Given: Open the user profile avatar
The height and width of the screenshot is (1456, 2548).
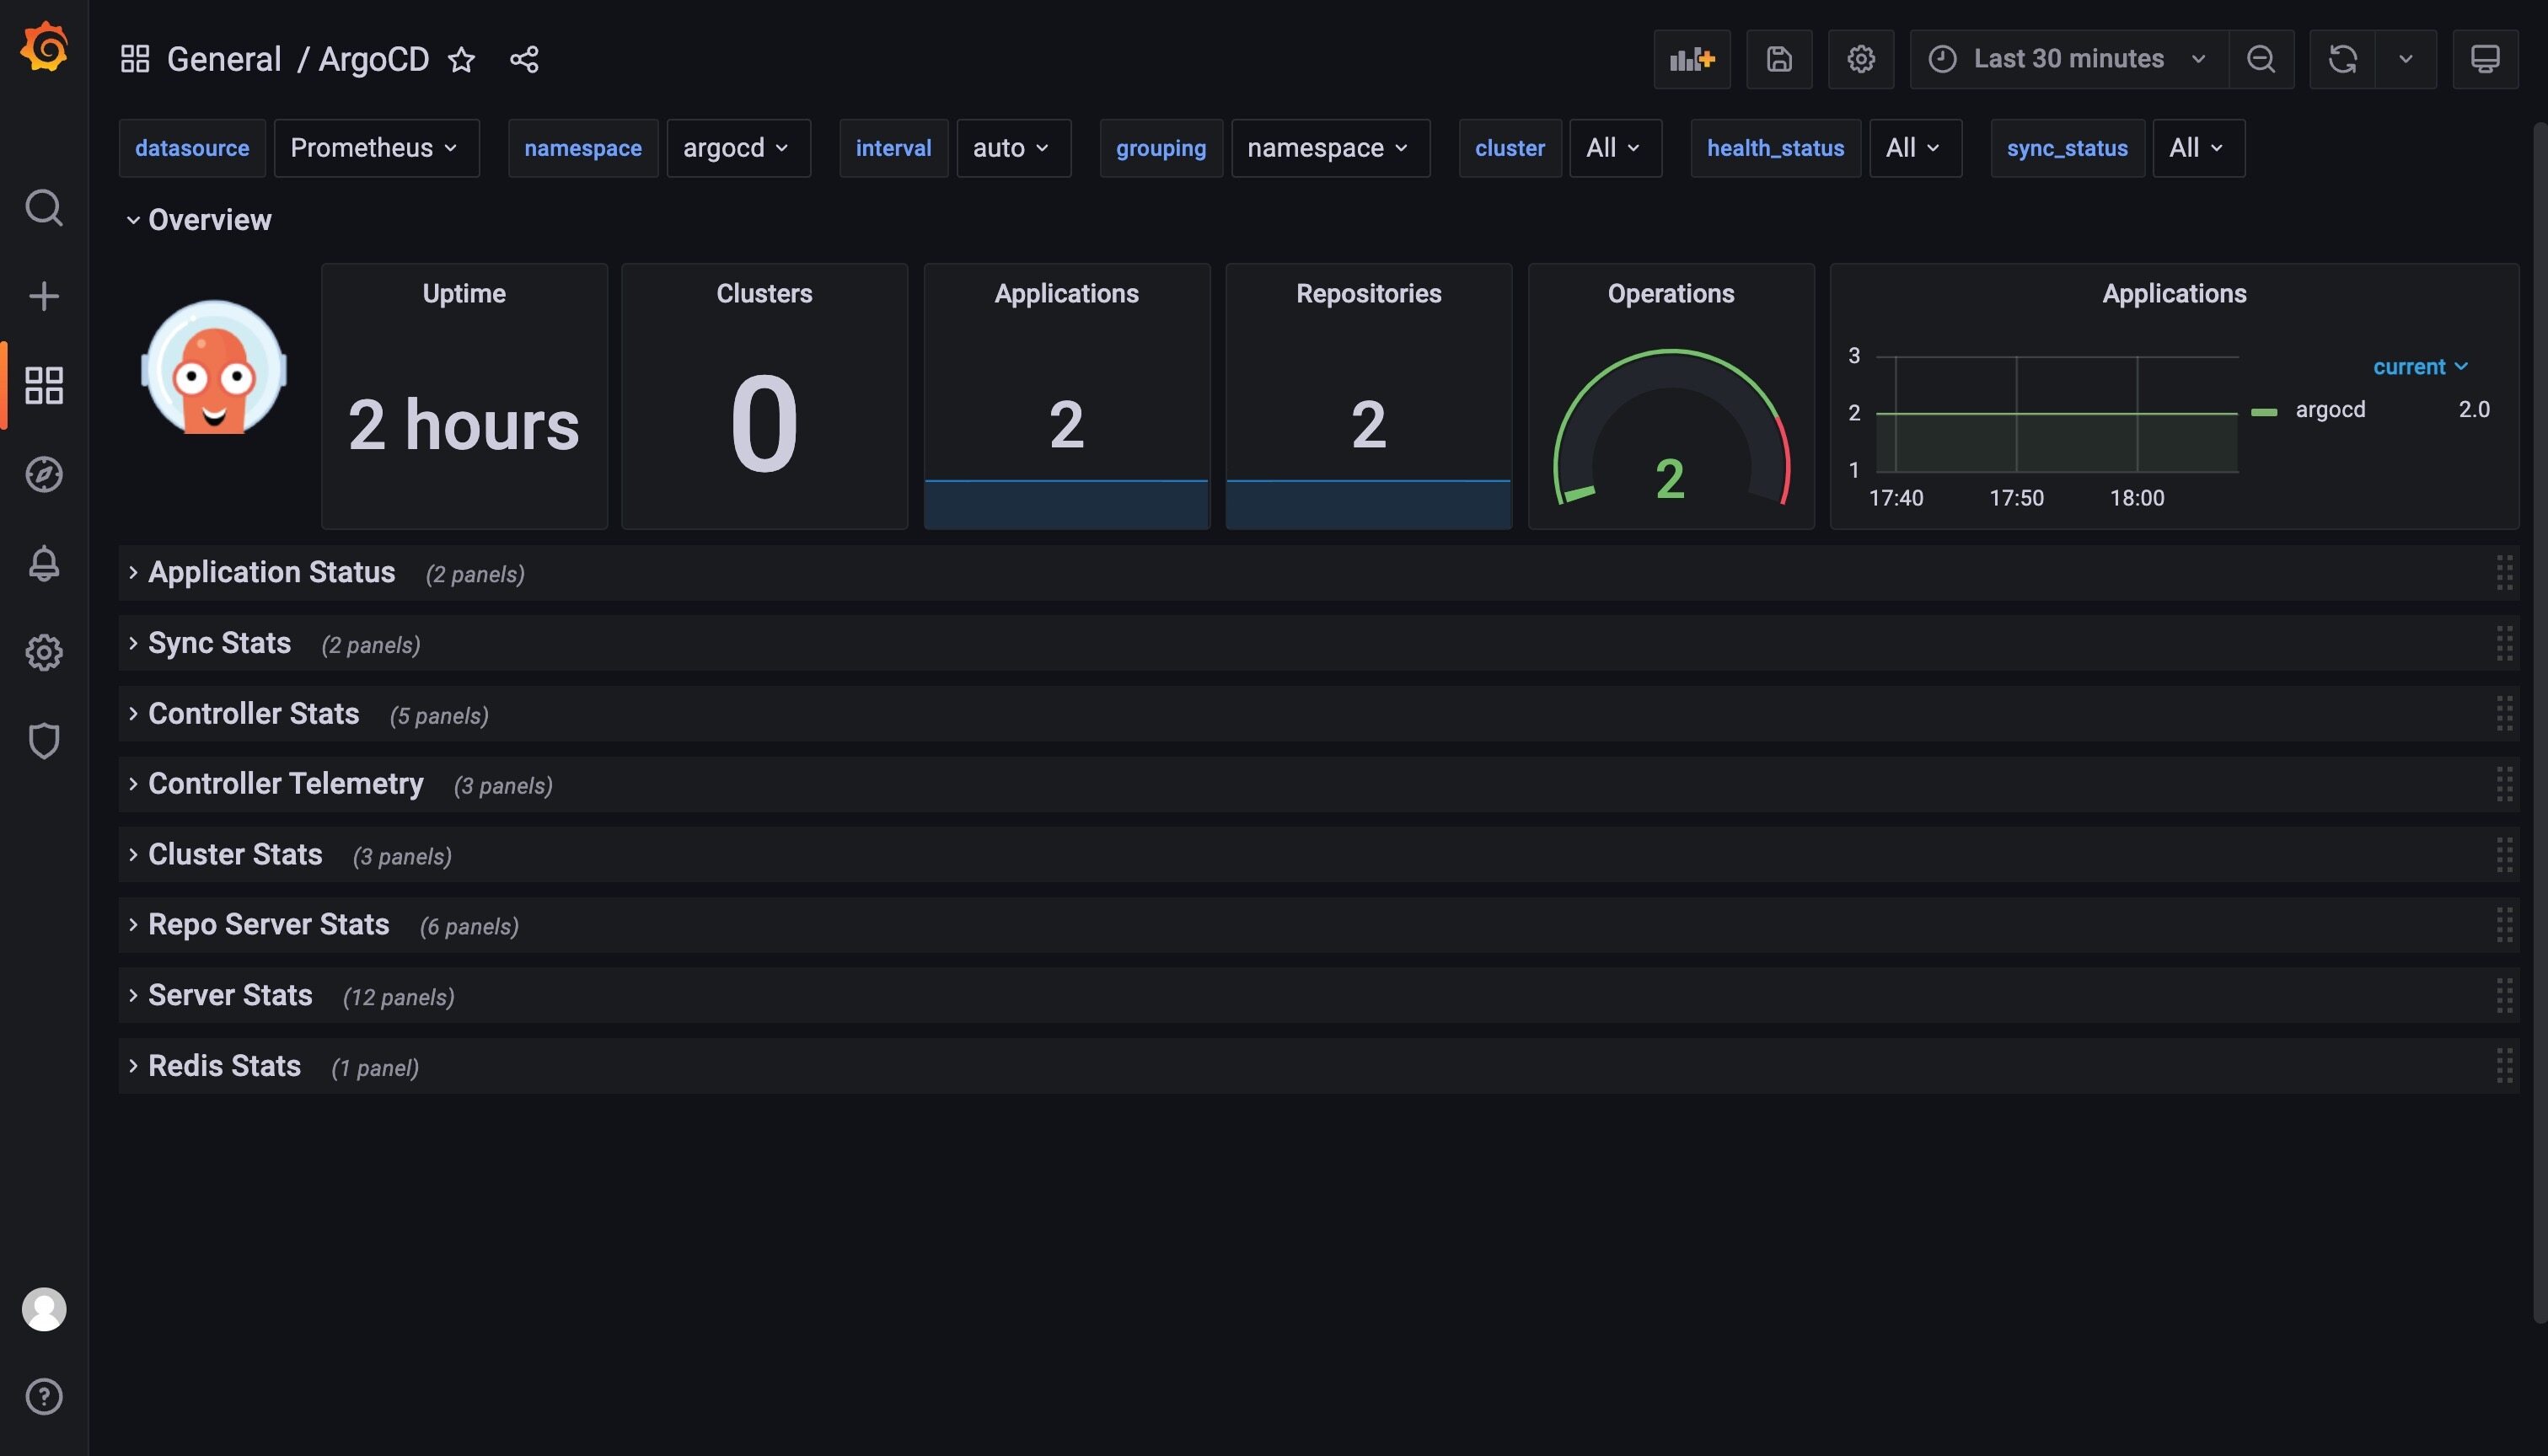Looking at the screenshot, I should [x=44, y=1309].
